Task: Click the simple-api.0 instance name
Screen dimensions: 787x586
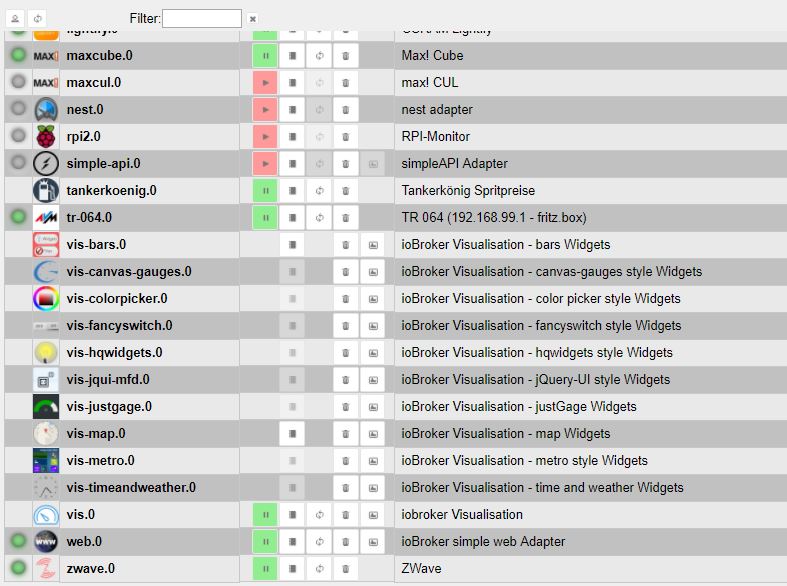Action: 103,164
